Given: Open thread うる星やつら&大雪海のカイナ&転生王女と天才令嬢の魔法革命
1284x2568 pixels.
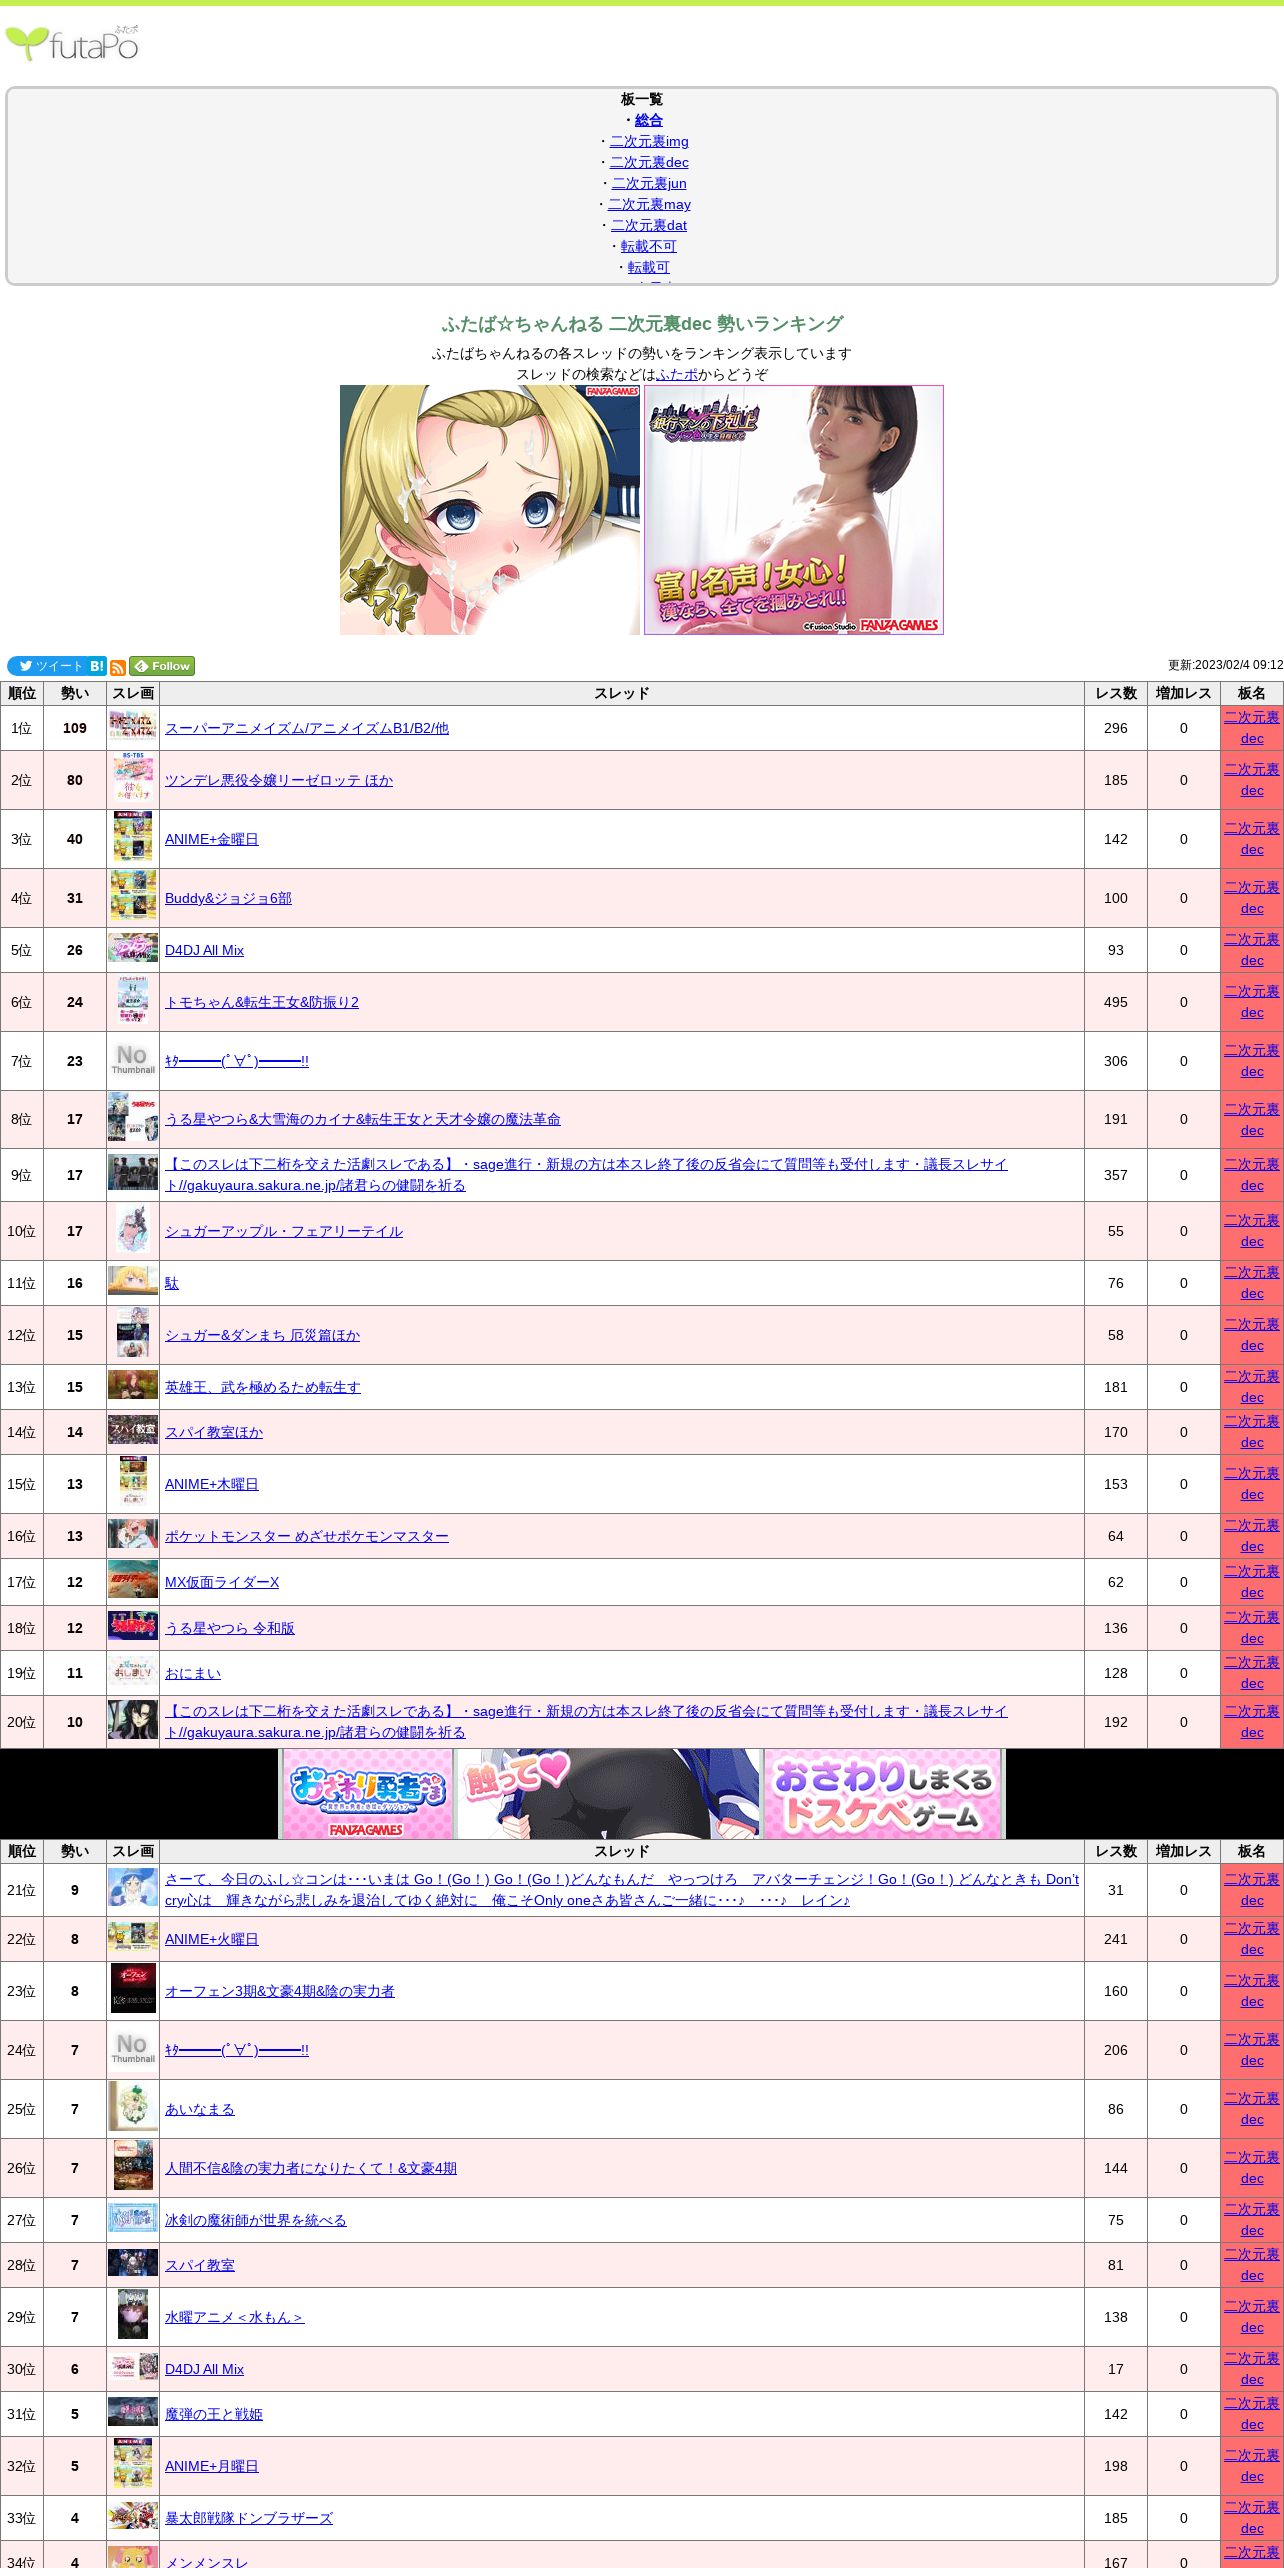Looking at the screenshot, I should tap(363, 1119).
